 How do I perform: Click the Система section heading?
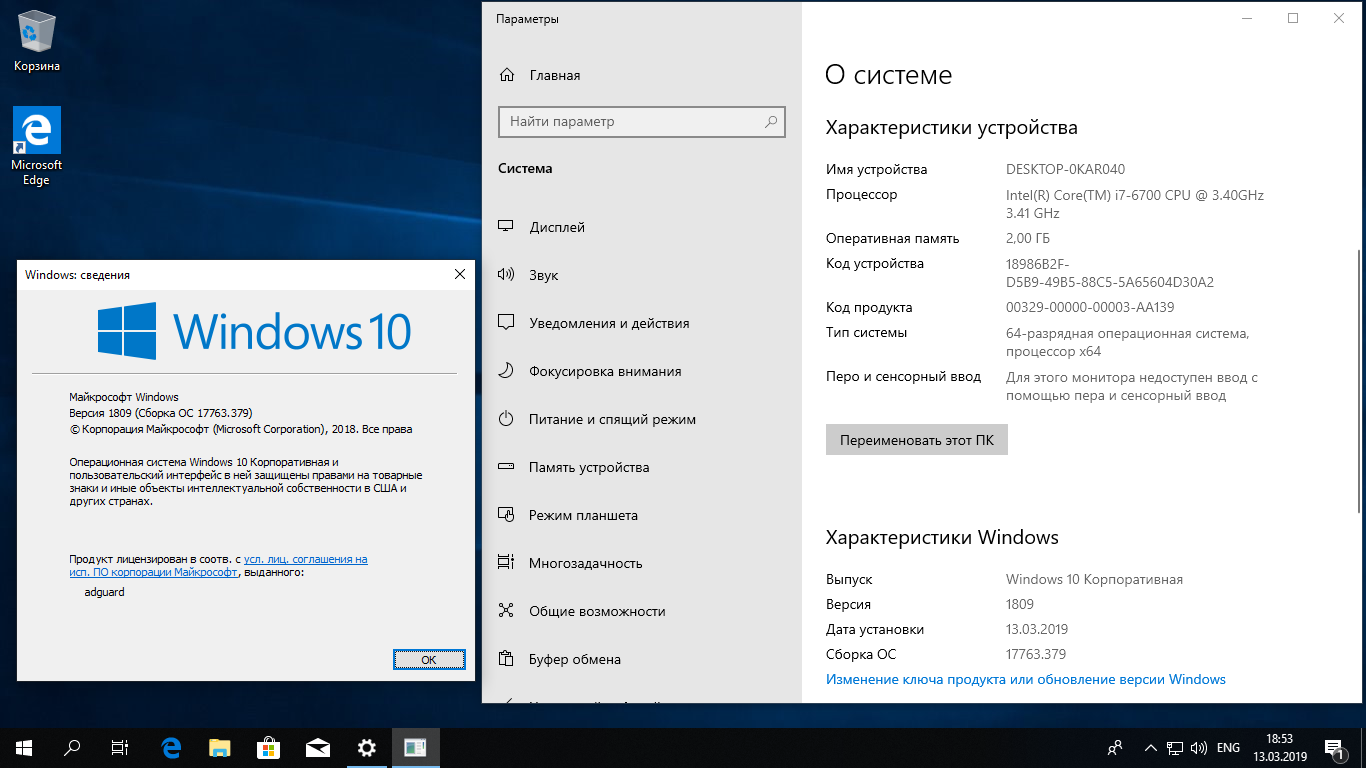point(525,169)
